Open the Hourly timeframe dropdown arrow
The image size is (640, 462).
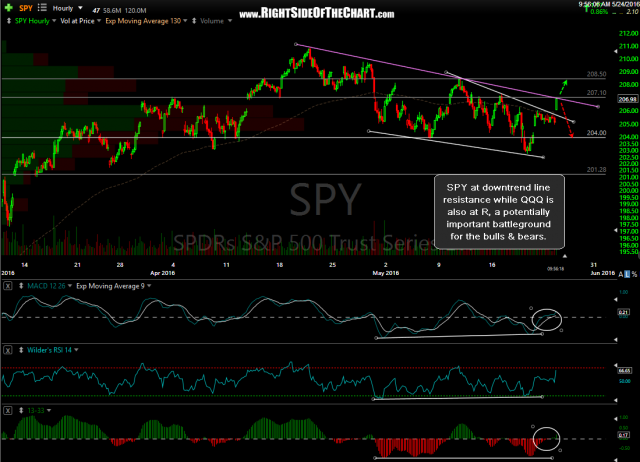80,8
